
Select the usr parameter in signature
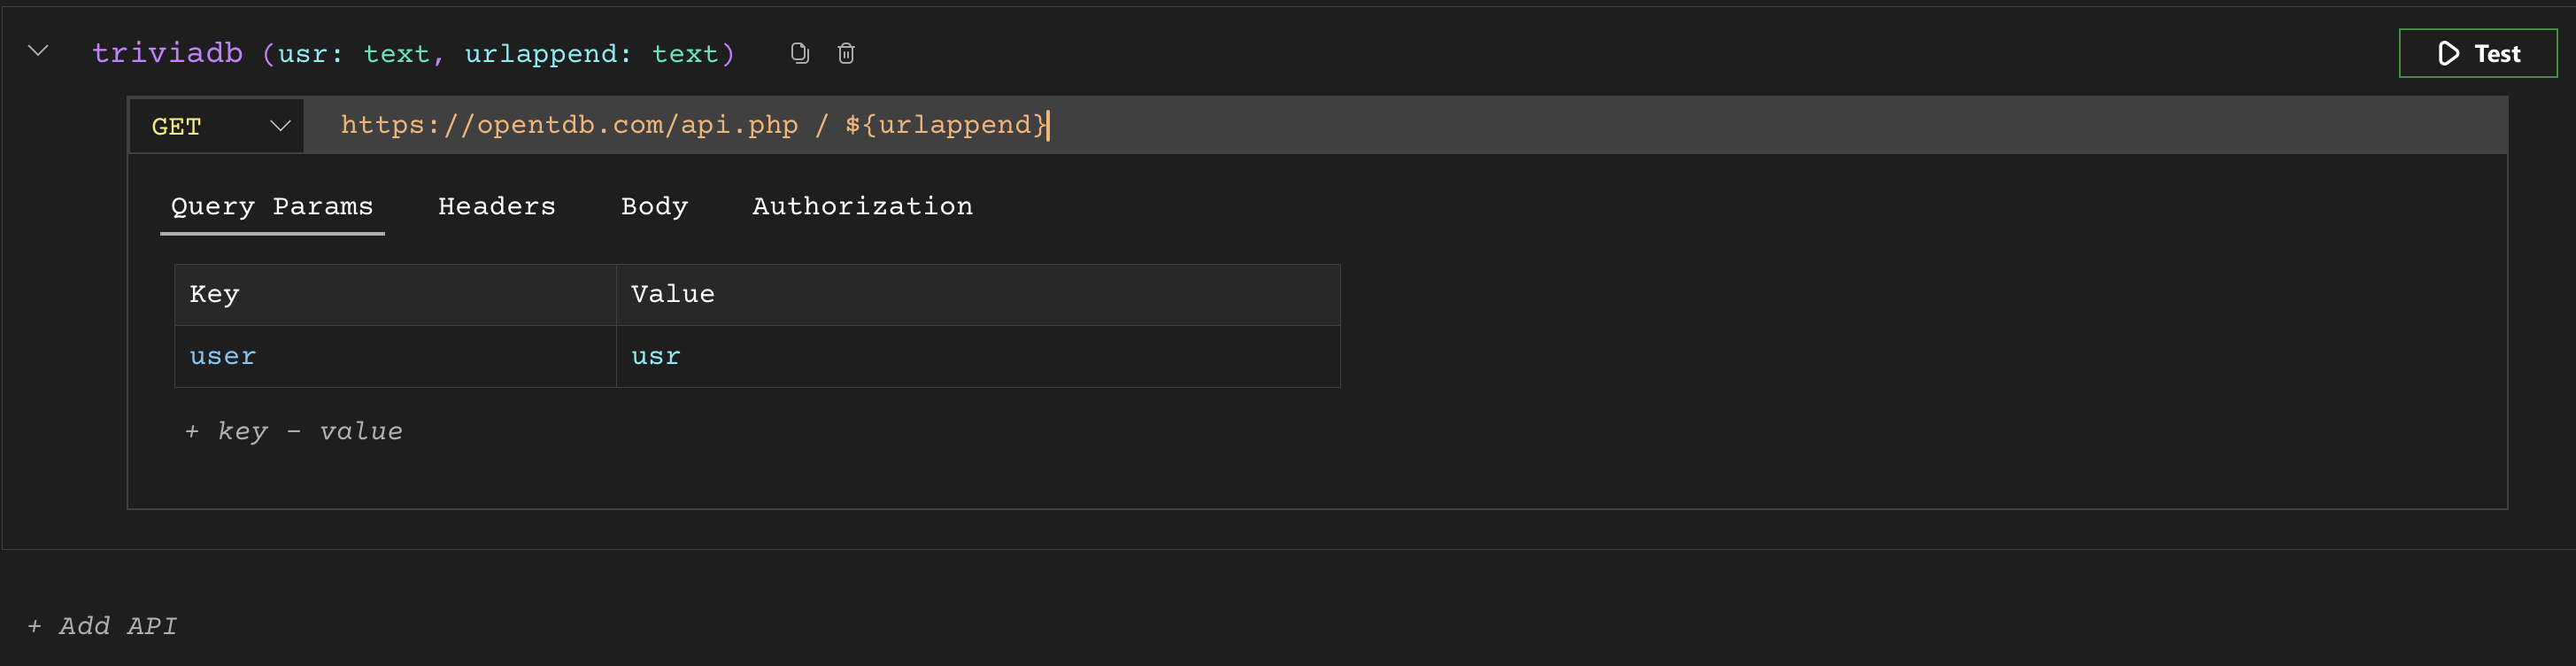coord(302,54)
